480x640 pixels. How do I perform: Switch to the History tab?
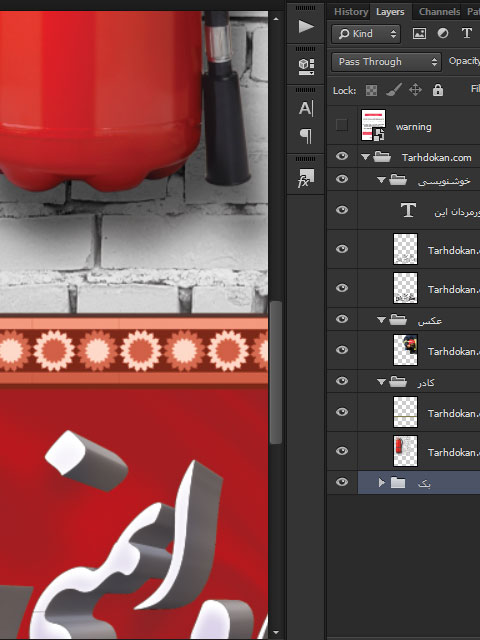(351, 12)
